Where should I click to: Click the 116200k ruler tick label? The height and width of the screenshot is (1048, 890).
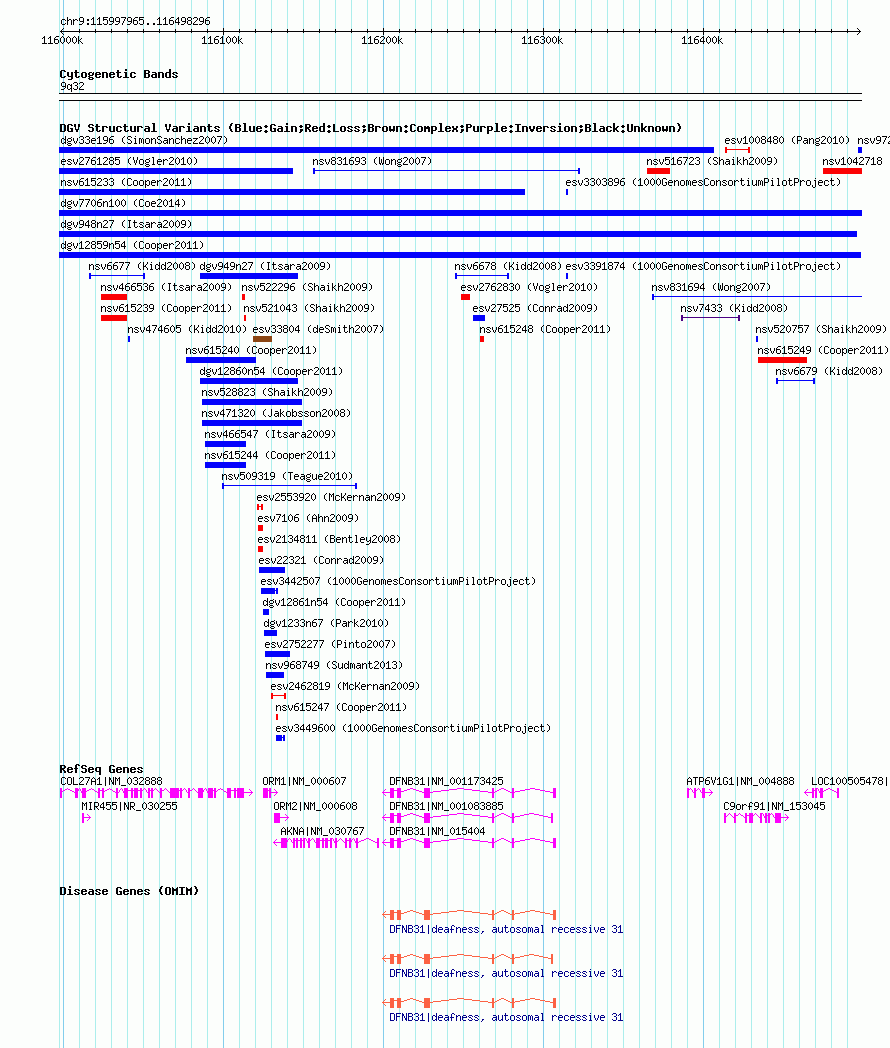click(382, 40)
